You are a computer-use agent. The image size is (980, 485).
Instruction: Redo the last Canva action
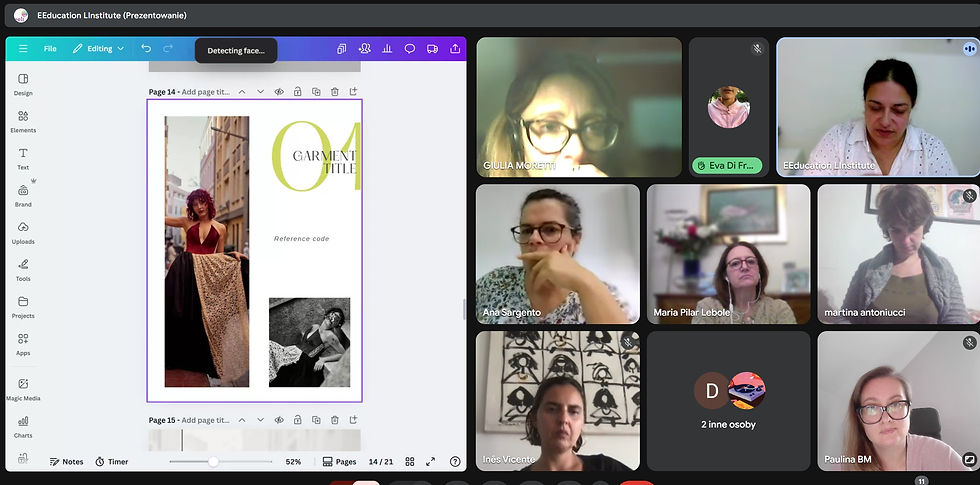click(168, 49)
